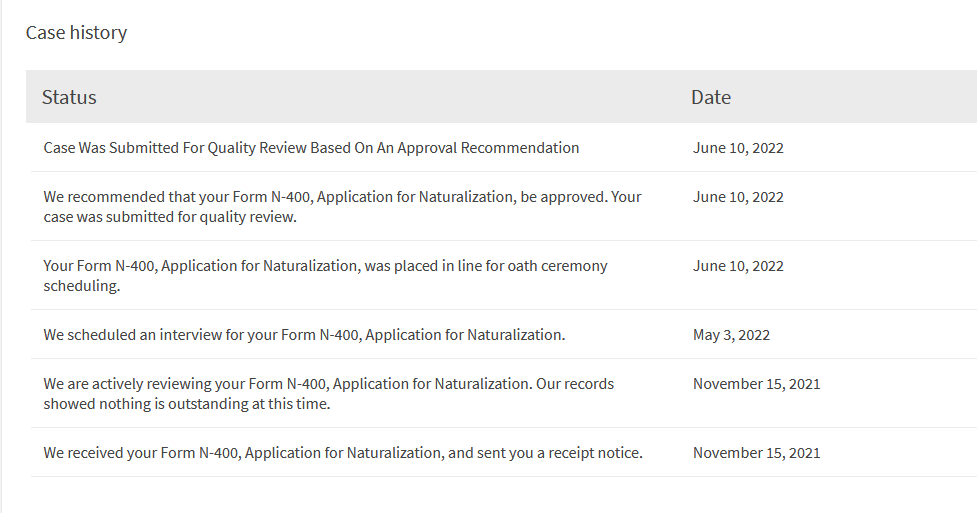The image size is (977, 513).
Task: Click the text 'case was submitted for quality review.'
Action: click(170, 216)
